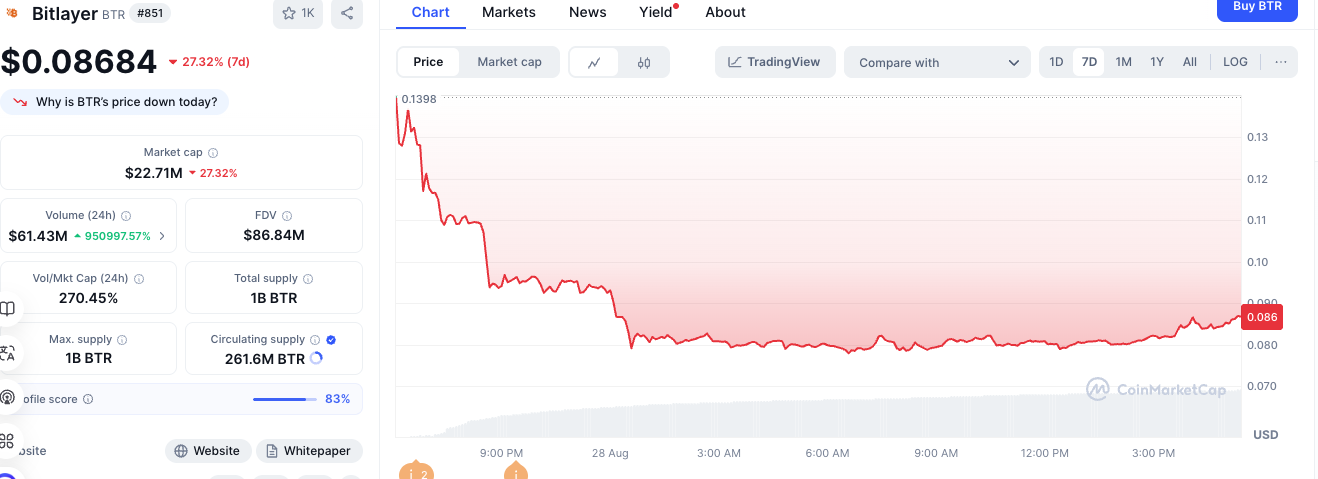Image resolution: width=1318 pixels, height=479 pixels.
Task: Click Why is BTR's price down today
Action: 115,102
